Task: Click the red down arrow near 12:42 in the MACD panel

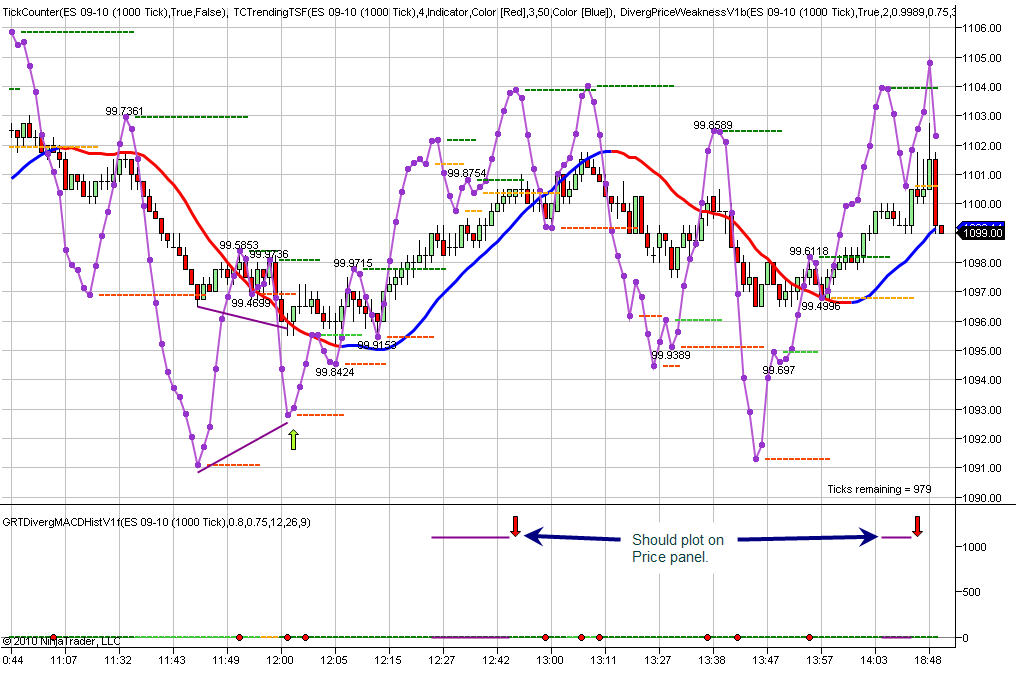Action: click(515, 526)
